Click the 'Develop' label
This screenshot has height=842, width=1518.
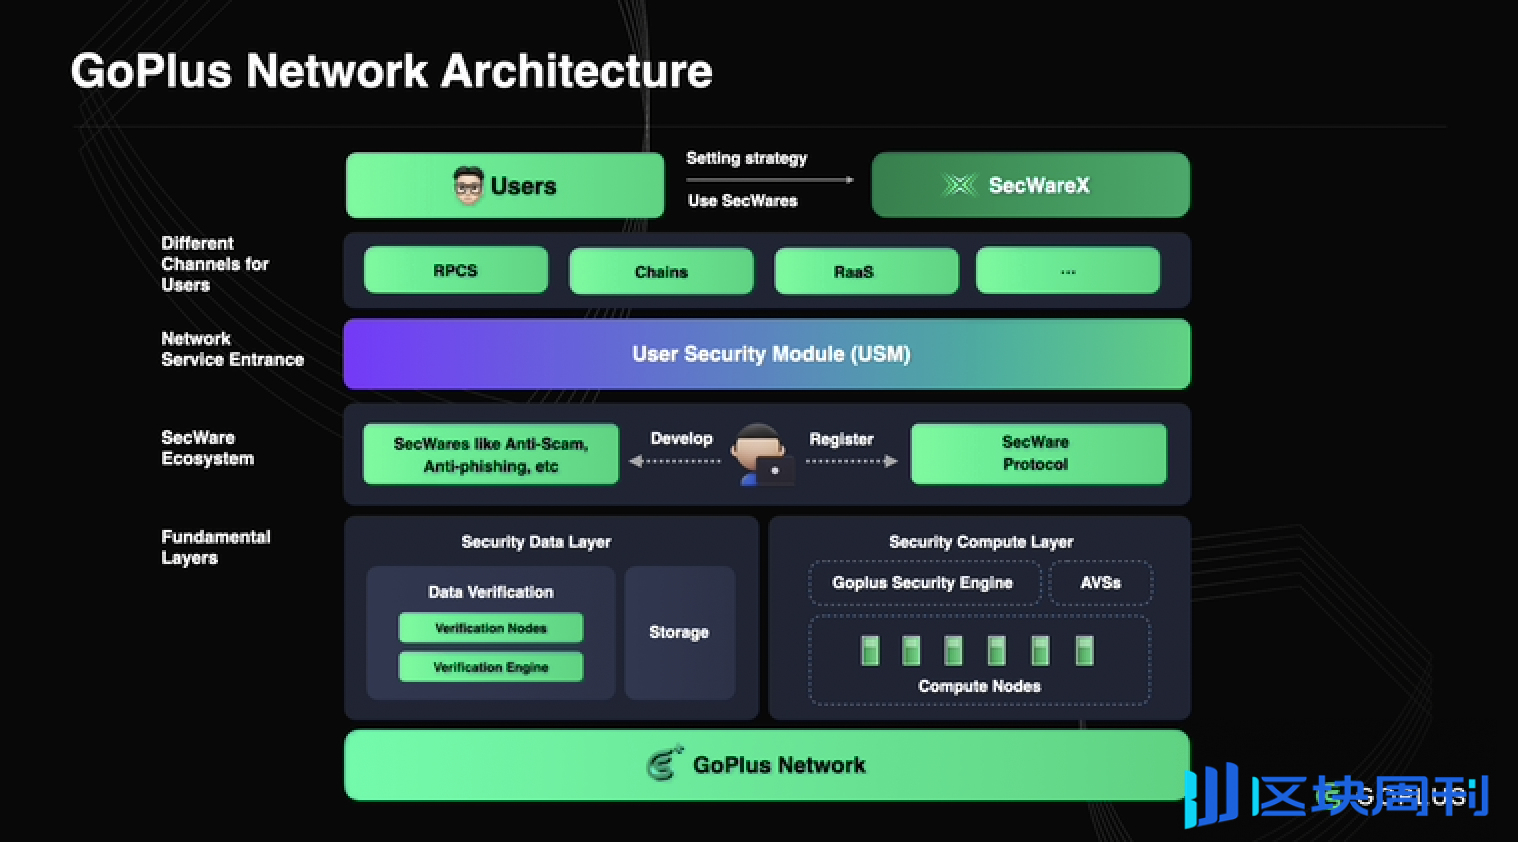tap(682, 438)
